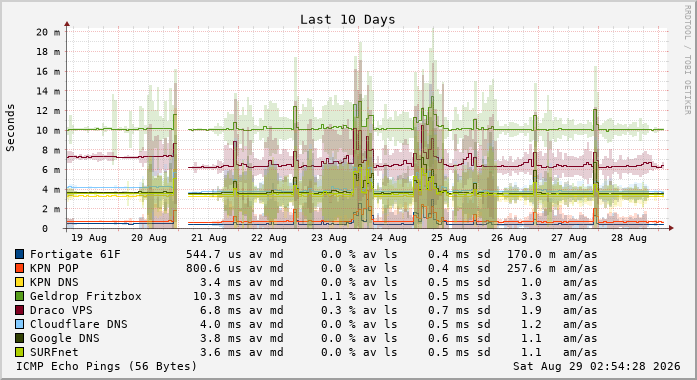Click the '22 Aug' x-axis date label

269,238
